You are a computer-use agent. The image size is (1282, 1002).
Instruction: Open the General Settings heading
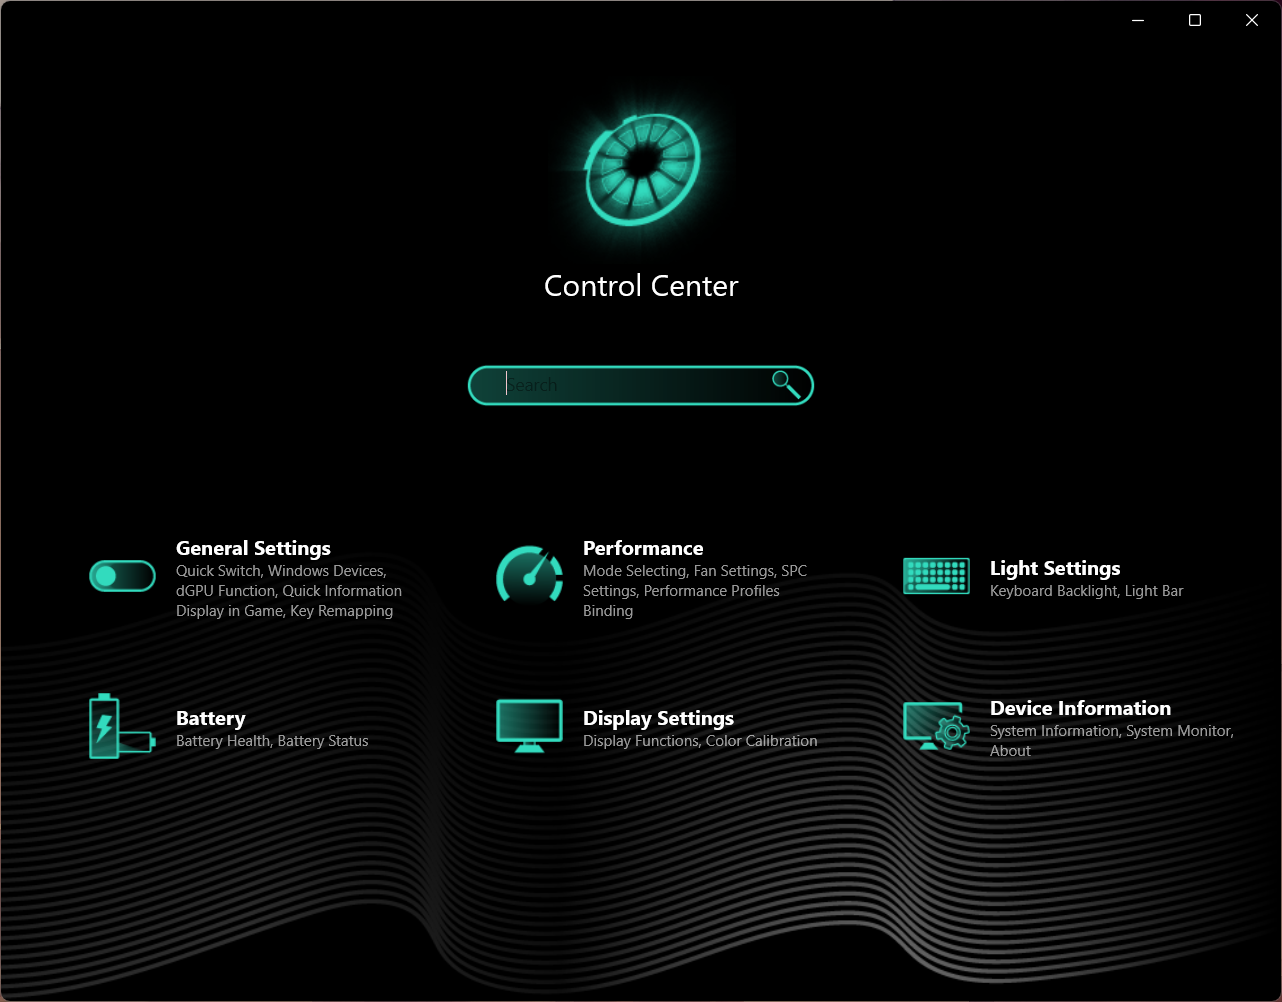[253, 548]
